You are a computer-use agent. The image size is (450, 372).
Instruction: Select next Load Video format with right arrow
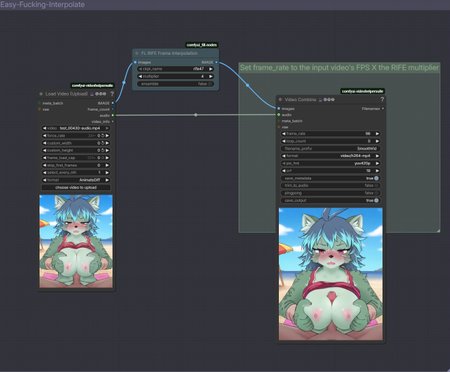(107, 180)
